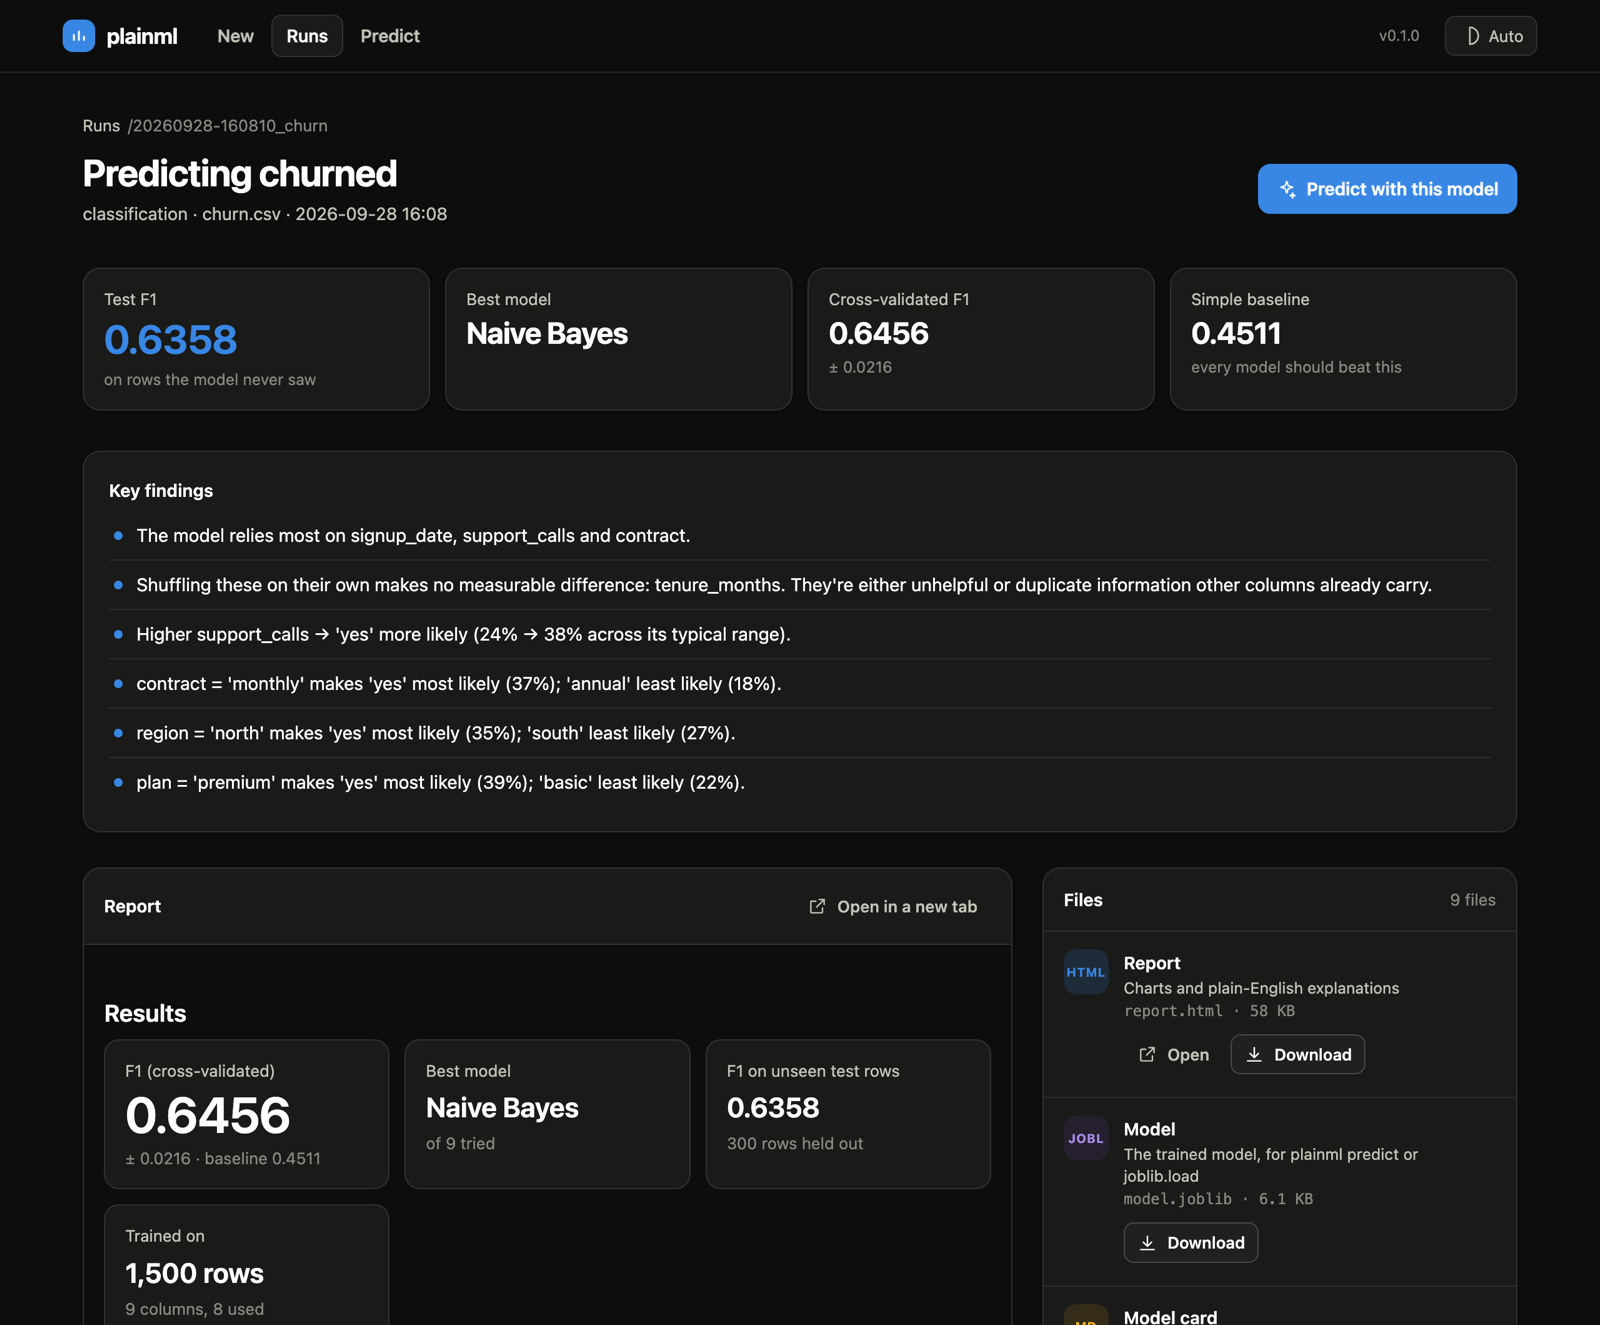The image size is (1600, 1325).
Task: Click the HTML file type icon
Action: point(1086,972)
